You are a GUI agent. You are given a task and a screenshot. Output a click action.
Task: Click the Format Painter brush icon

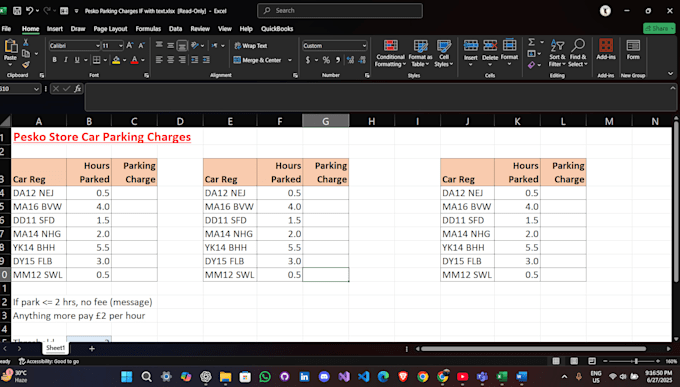tap(26, 65)
